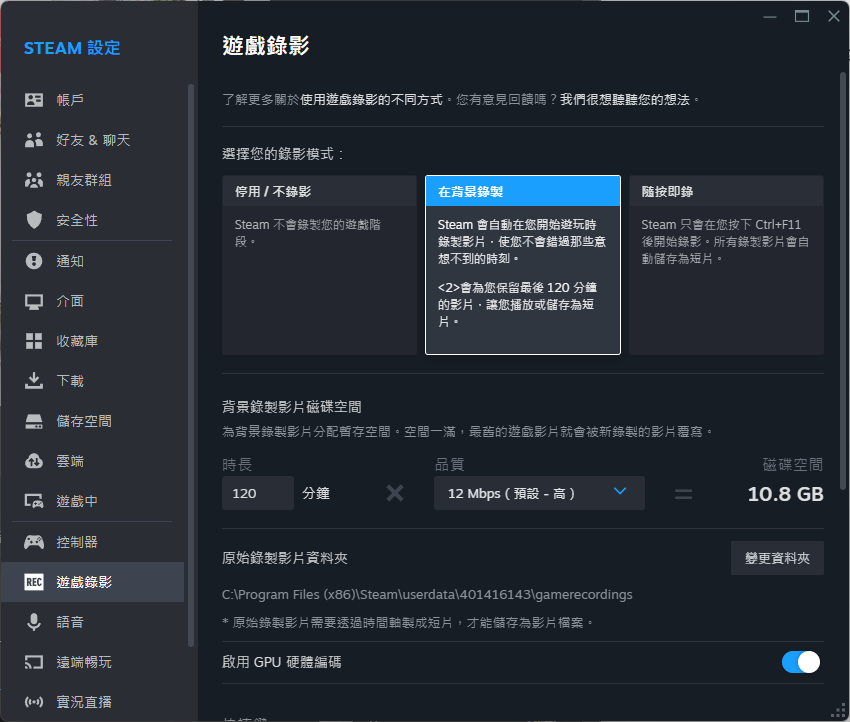Switch to 遠端暢玩 settings page
The width and height of the screenshot is (850, 722).
tap(84, 662)
